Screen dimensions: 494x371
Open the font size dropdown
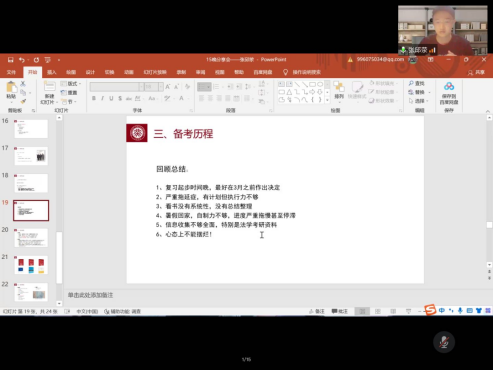click(161, 87)
